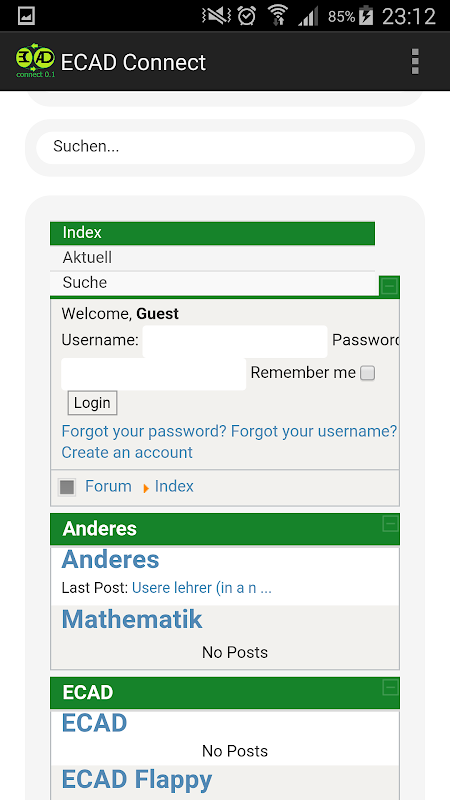This screenshot has height=800, width=450.
Task: Open the Suche menu item
Action: coord(212,283)
